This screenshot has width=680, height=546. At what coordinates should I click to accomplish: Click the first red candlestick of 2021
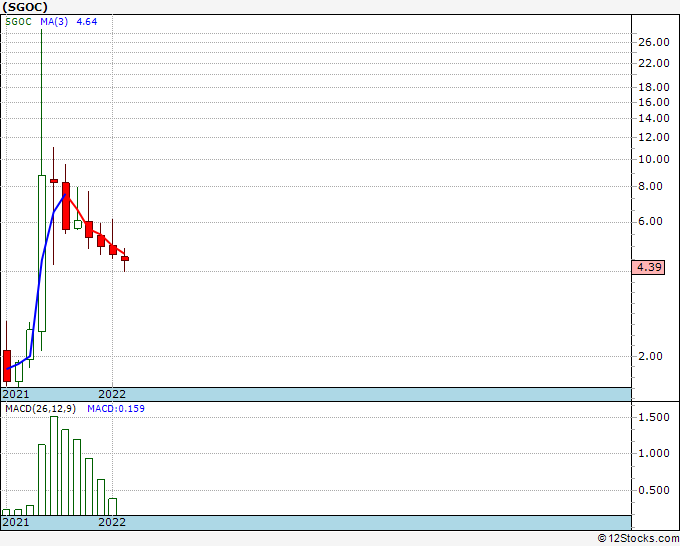point(7,366)
